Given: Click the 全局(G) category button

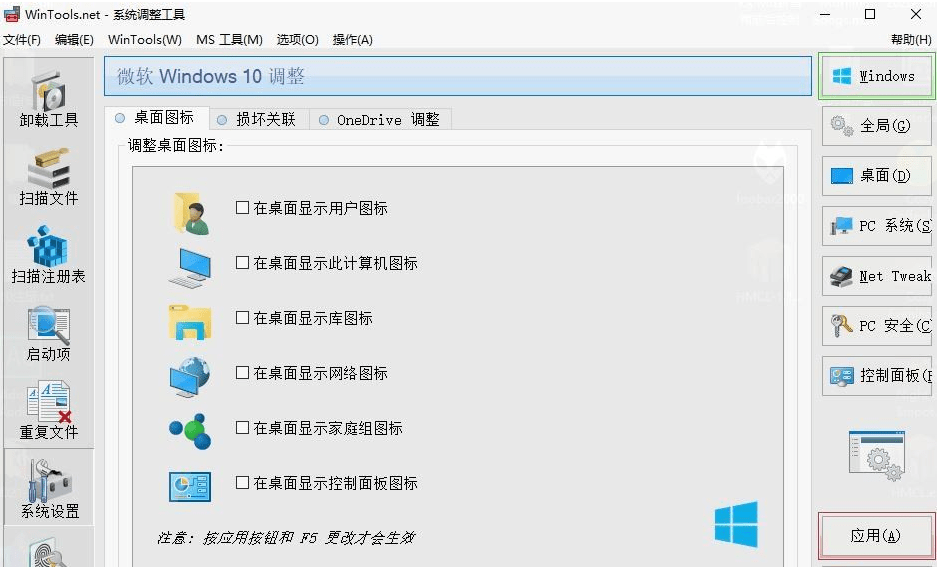Looking at the screenshot, I should (876, 126).
